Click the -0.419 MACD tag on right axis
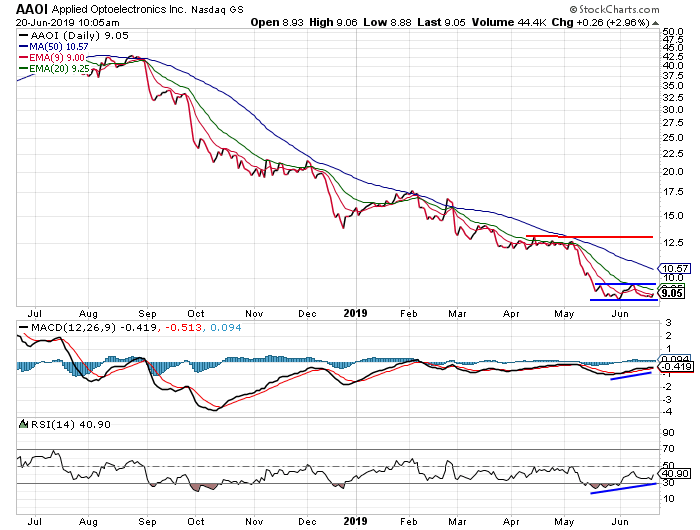The width and height of the screenshot is (700, 530). (676, 367)
